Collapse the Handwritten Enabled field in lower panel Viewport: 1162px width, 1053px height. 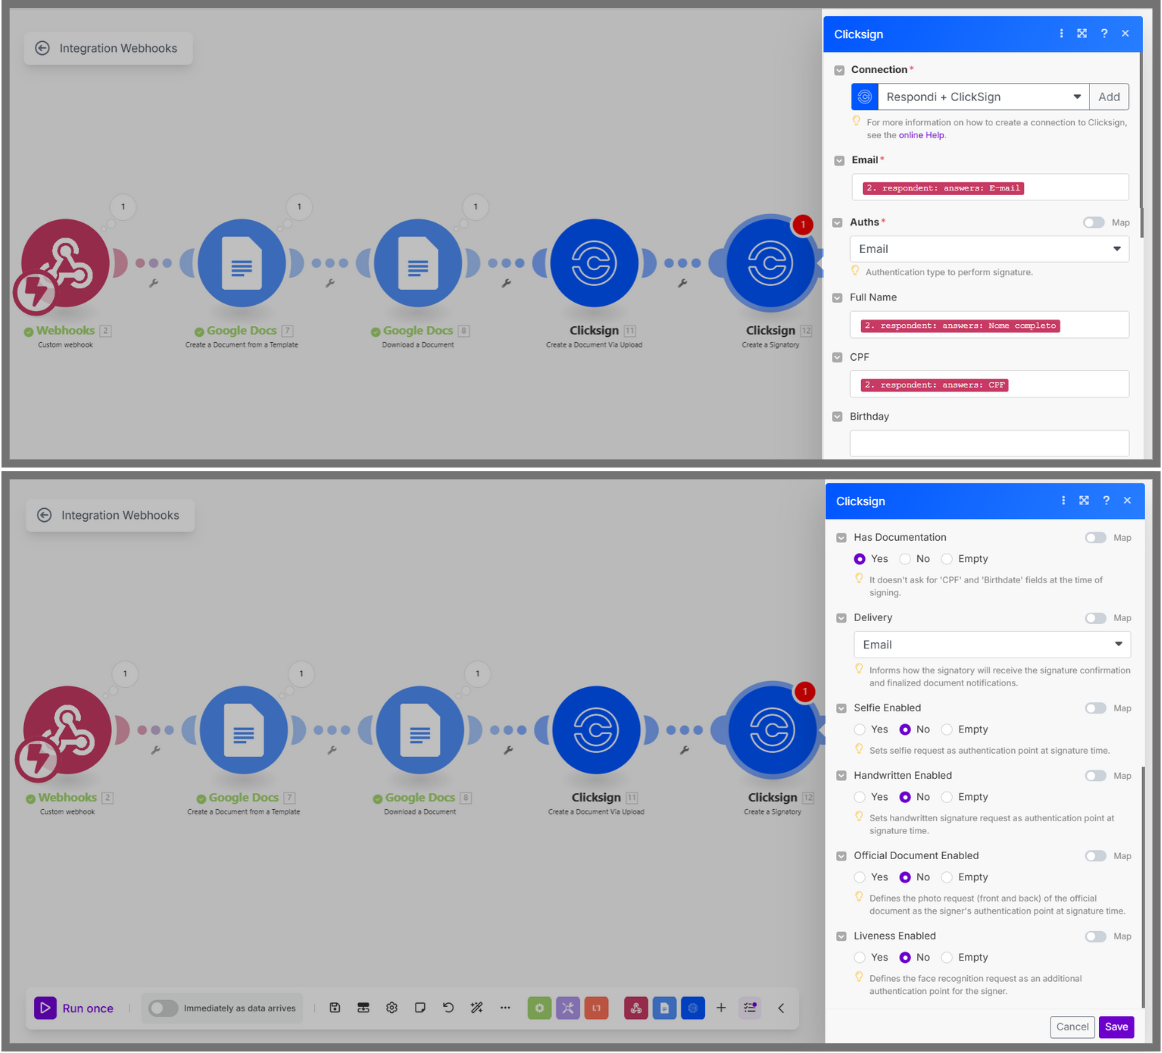coord(841,776)
